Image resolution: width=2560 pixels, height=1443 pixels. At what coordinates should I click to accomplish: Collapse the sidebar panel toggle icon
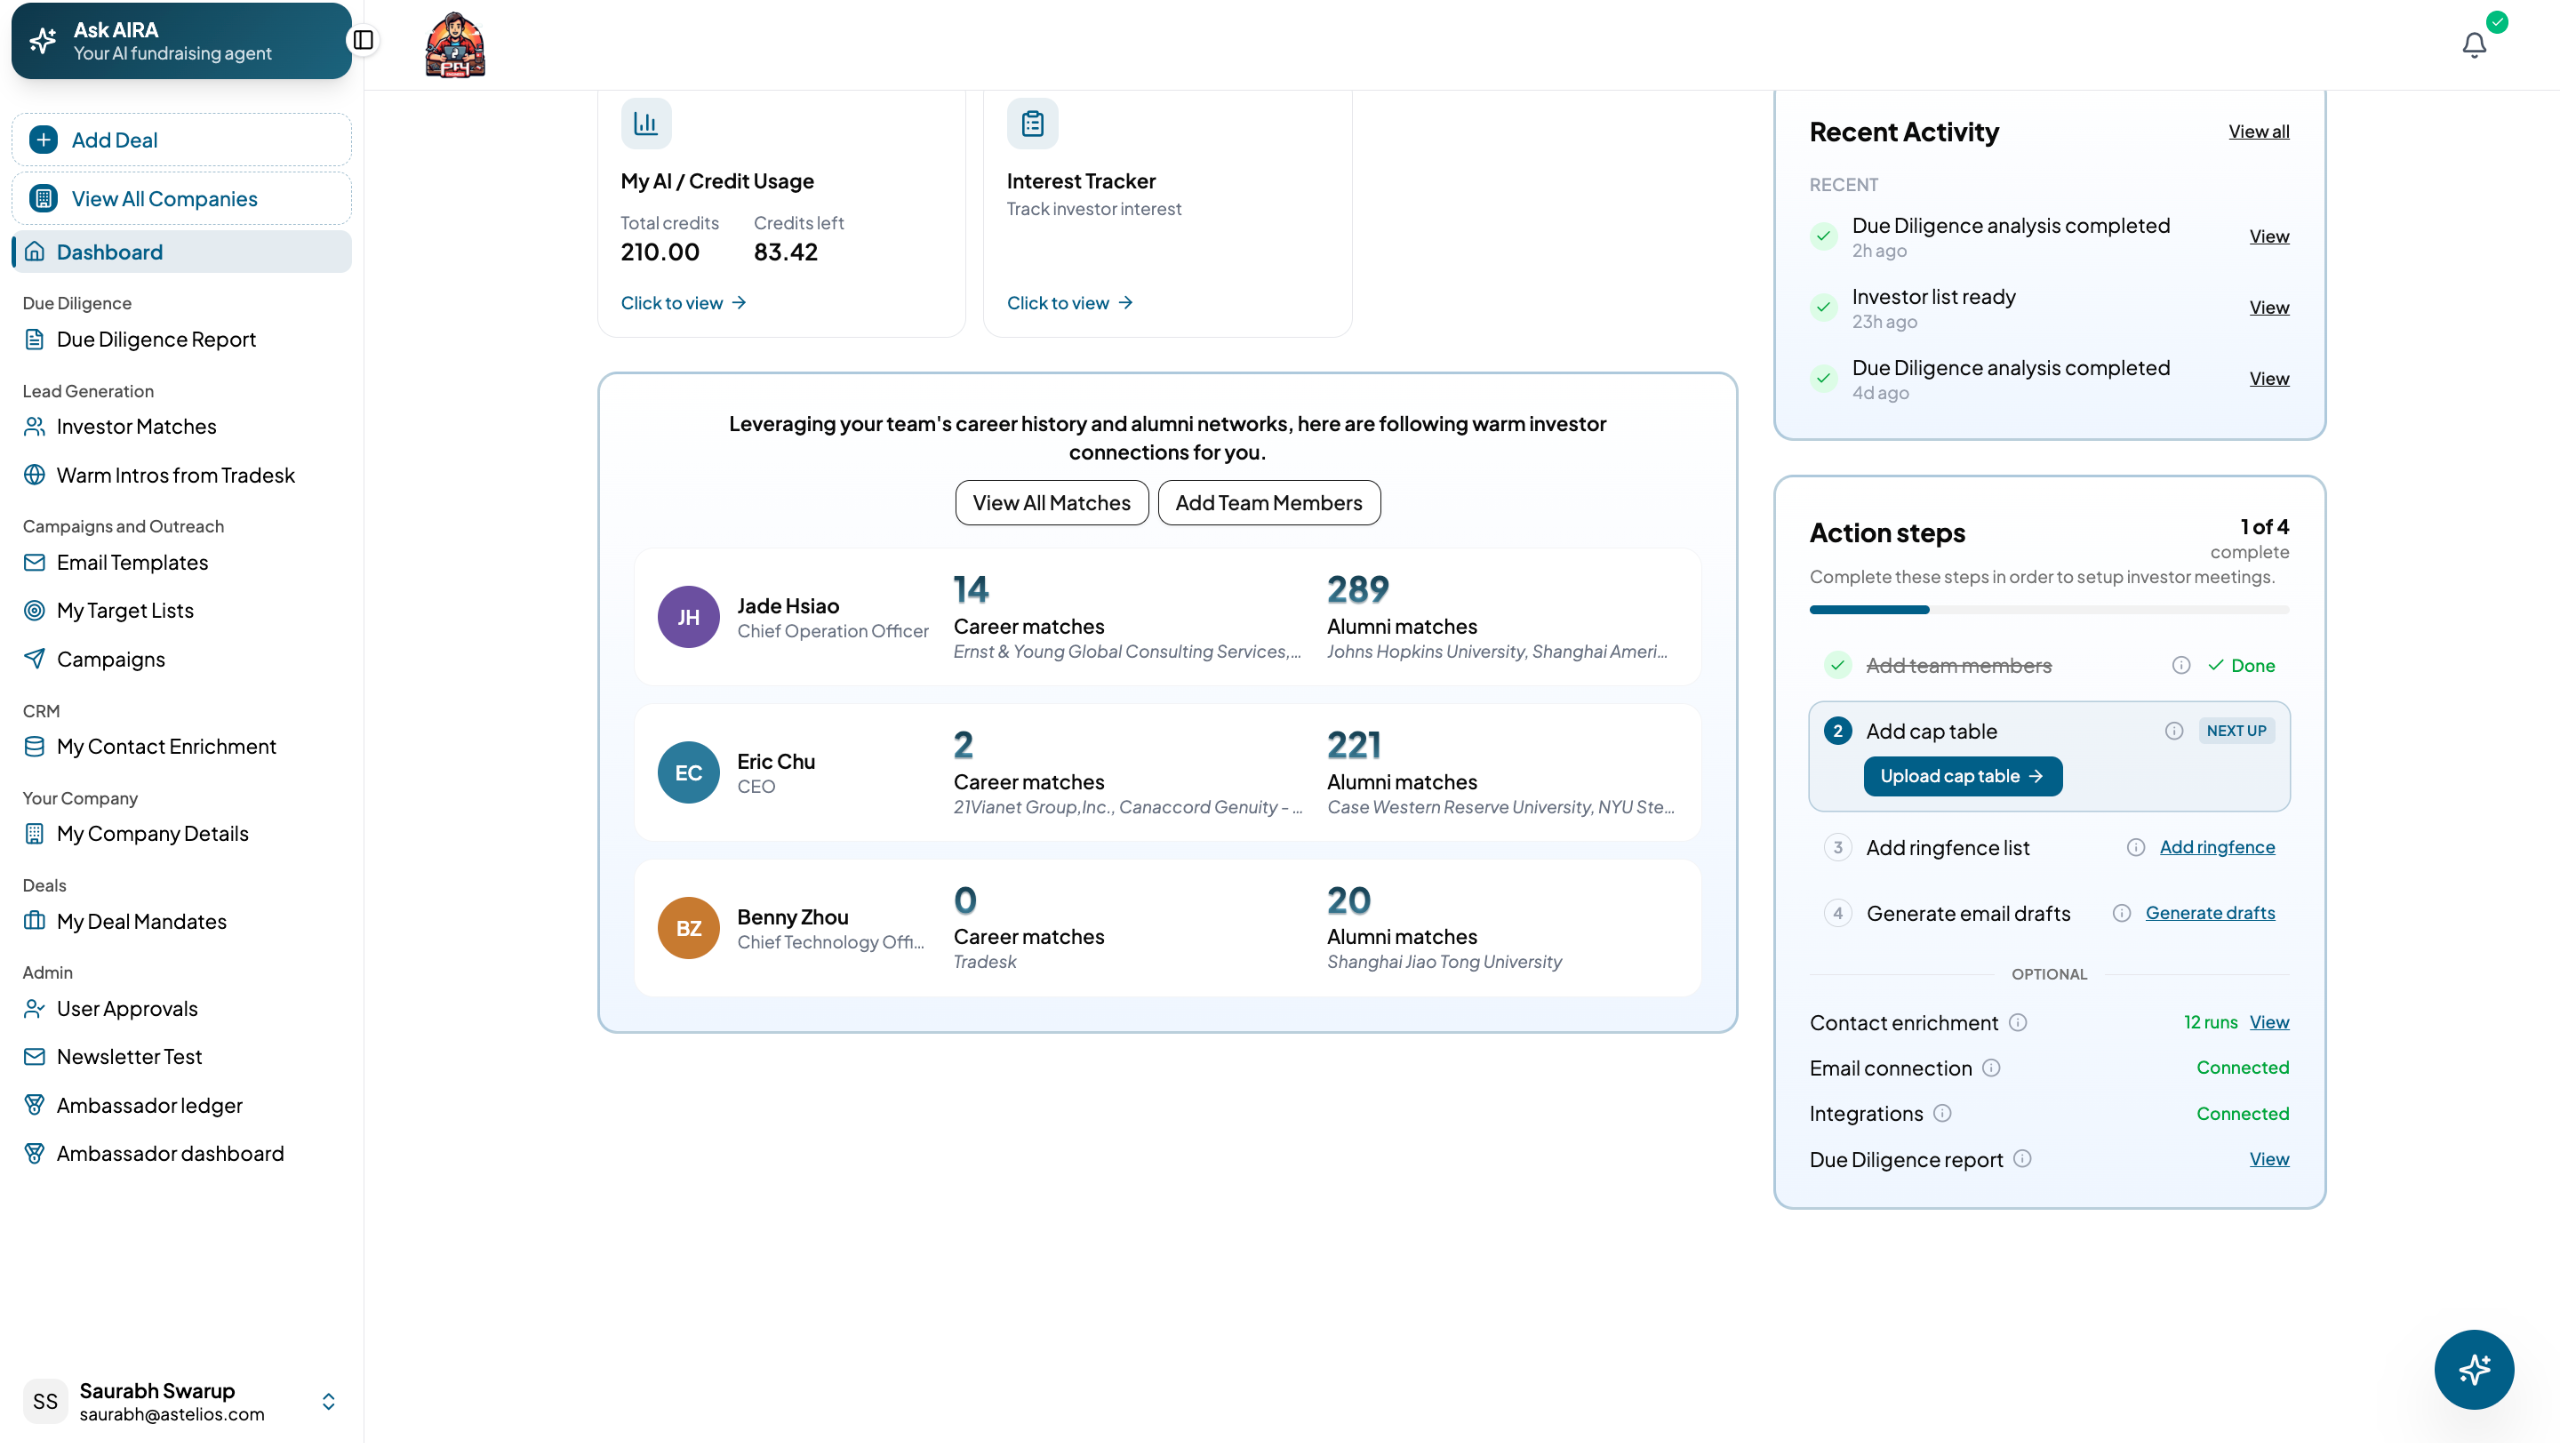pos(363,40)
